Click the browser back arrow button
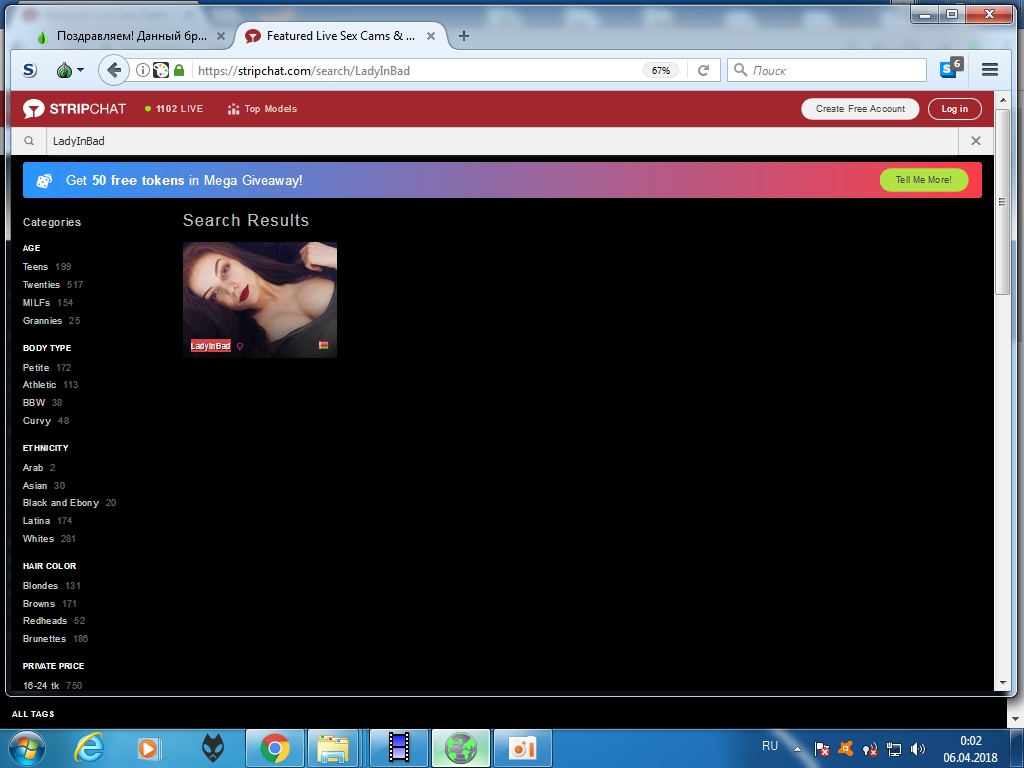The width and height of the screenshot is (1024, 768). click(x=114, y=70)
